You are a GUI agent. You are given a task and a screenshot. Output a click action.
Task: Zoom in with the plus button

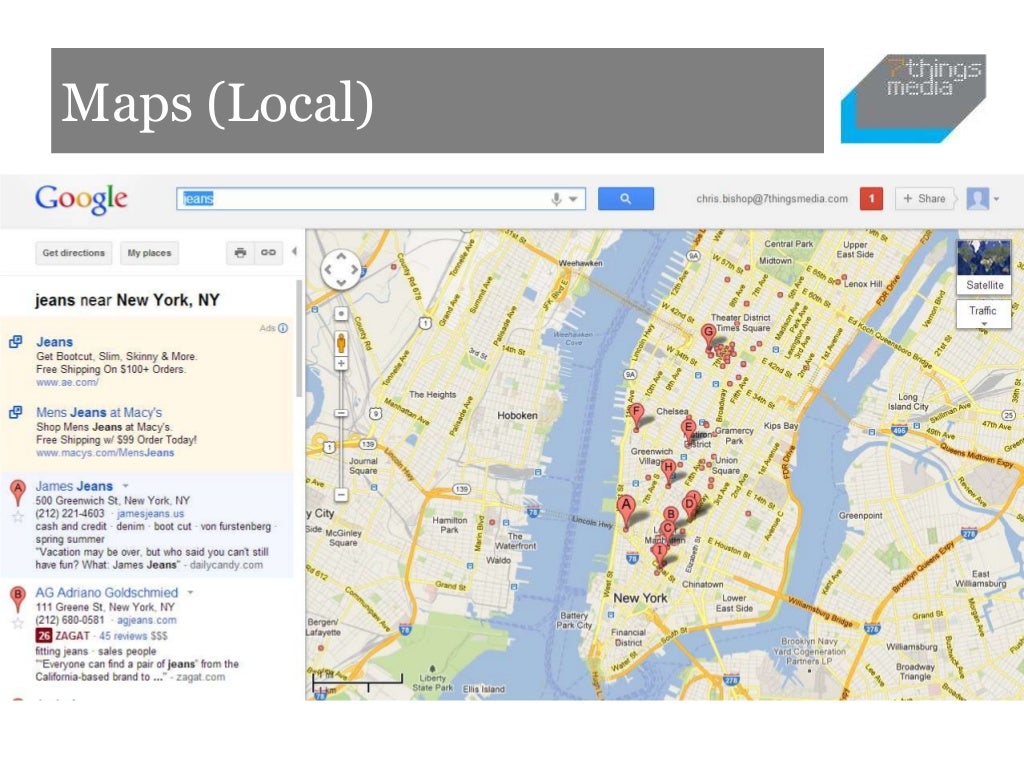341,363
